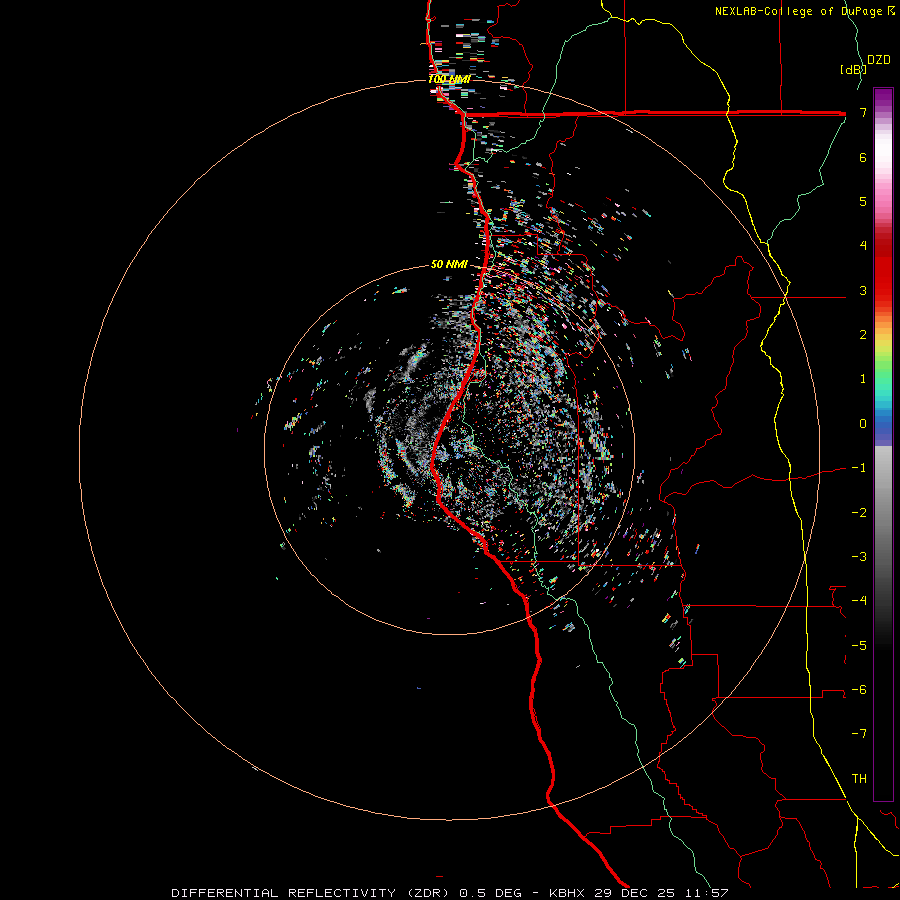The image size is (900, 900).
Task: Click the -5 value on the color scale
Action: 859,646
